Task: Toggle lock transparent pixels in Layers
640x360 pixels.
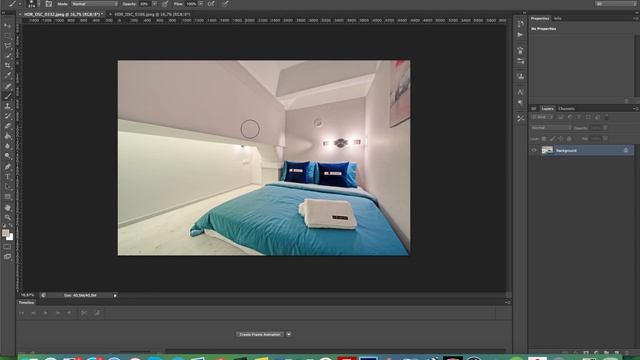Action: coord(544,139)
